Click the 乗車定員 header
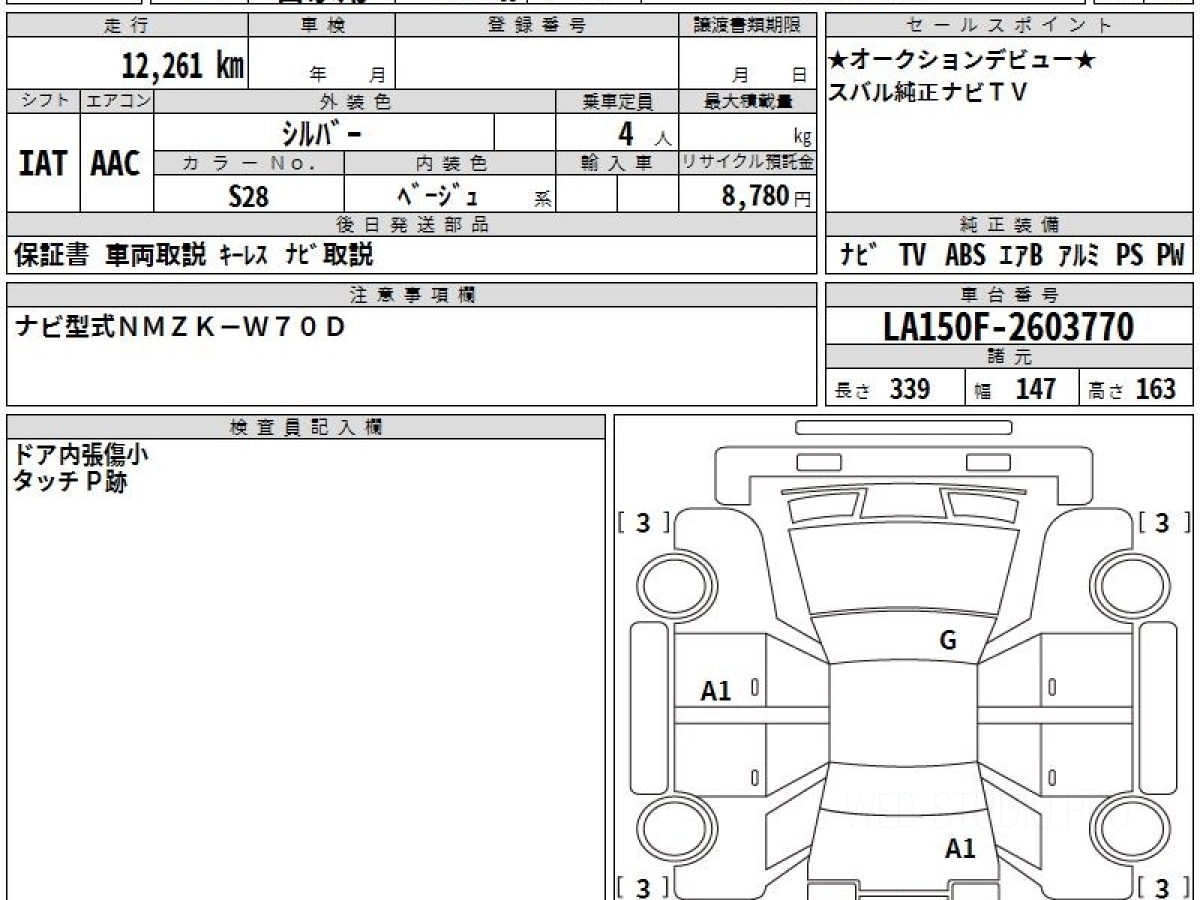The width and height of the screenshot is (1200, 900). (x=617, y=101)
